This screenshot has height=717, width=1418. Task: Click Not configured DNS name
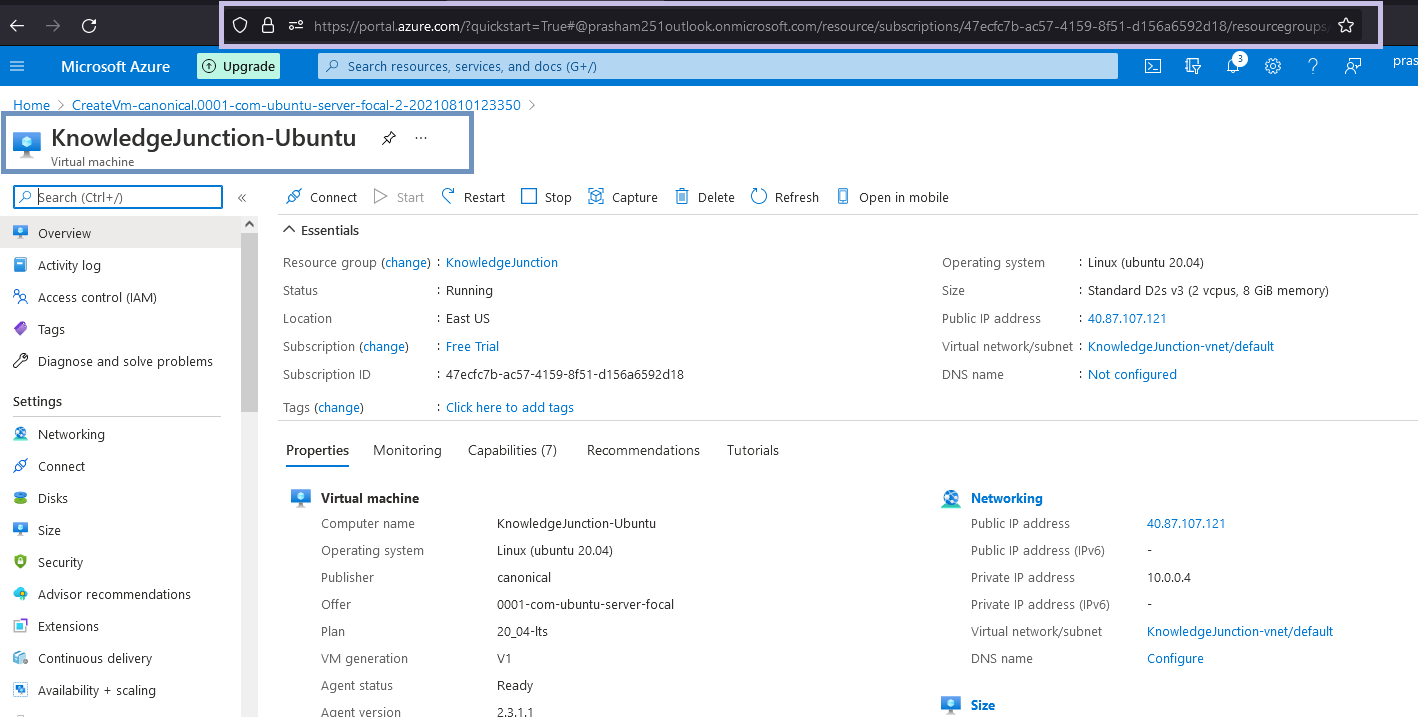click(1132, 374)
